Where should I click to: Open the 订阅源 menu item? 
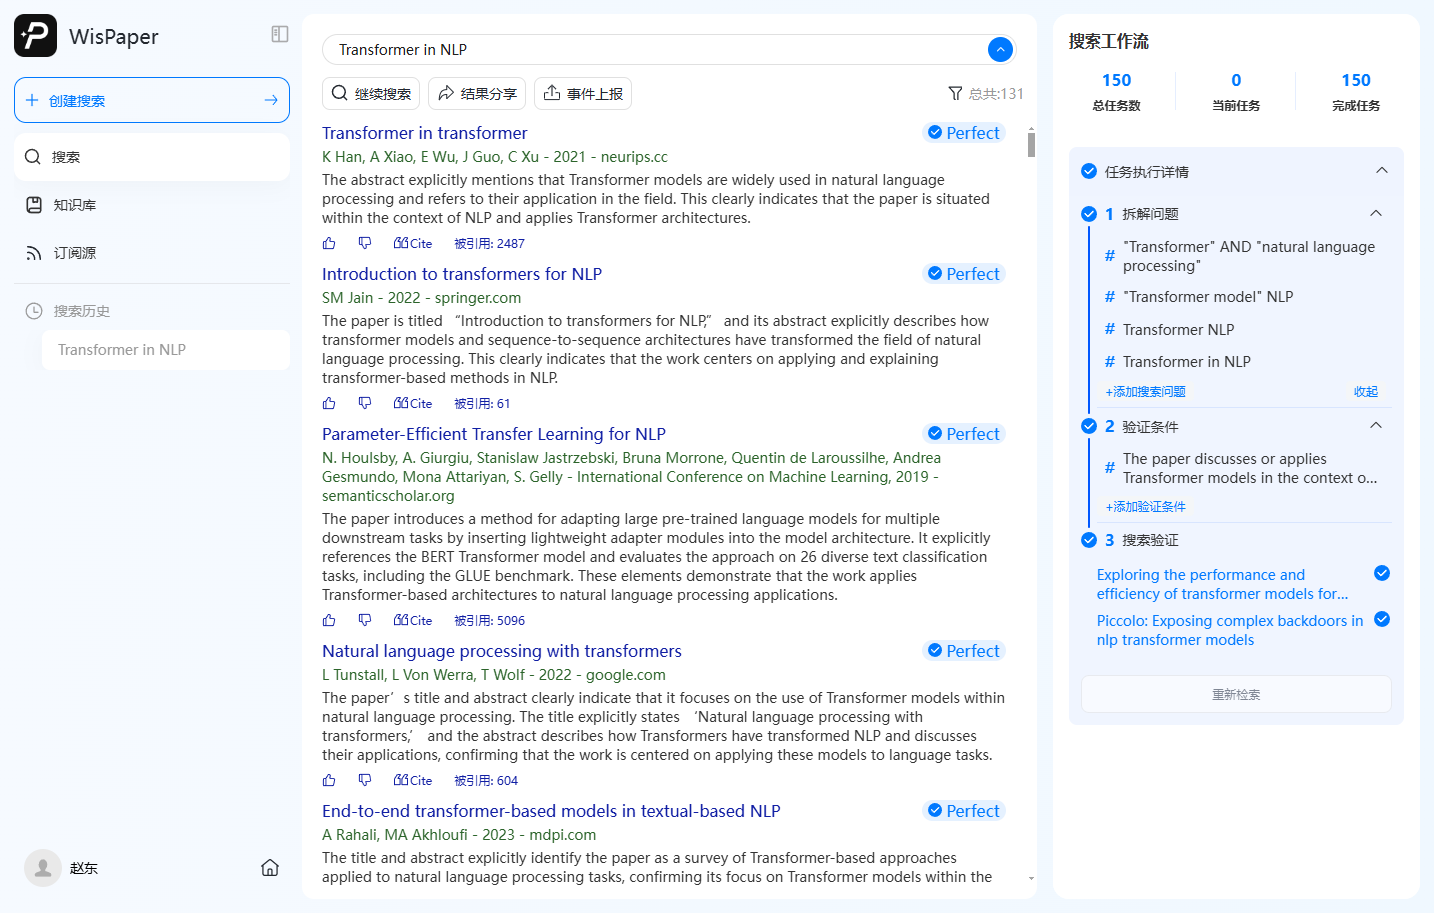coord(152,253)
